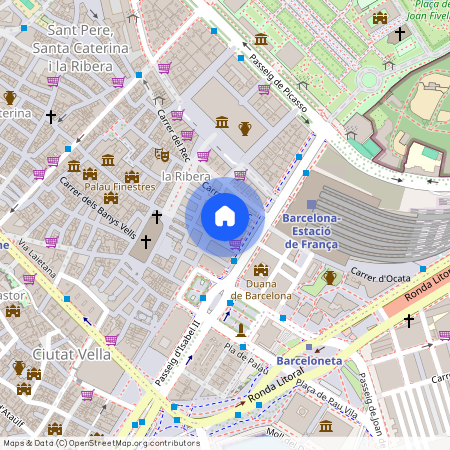Select the Passeig de Picasso street name
Screen dimensions: 450x450
[278, 83]
